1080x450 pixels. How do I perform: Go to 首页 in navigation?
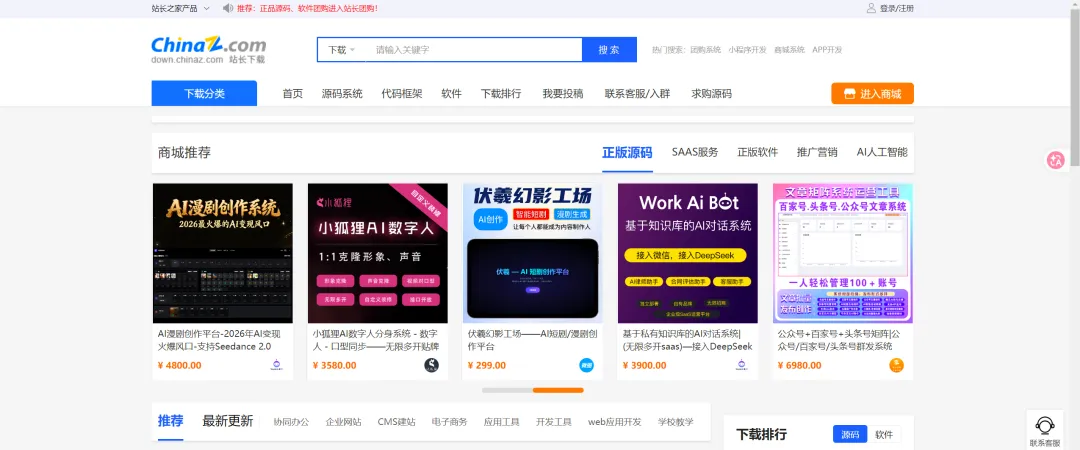pyautogui.click(x=293, y=94)
